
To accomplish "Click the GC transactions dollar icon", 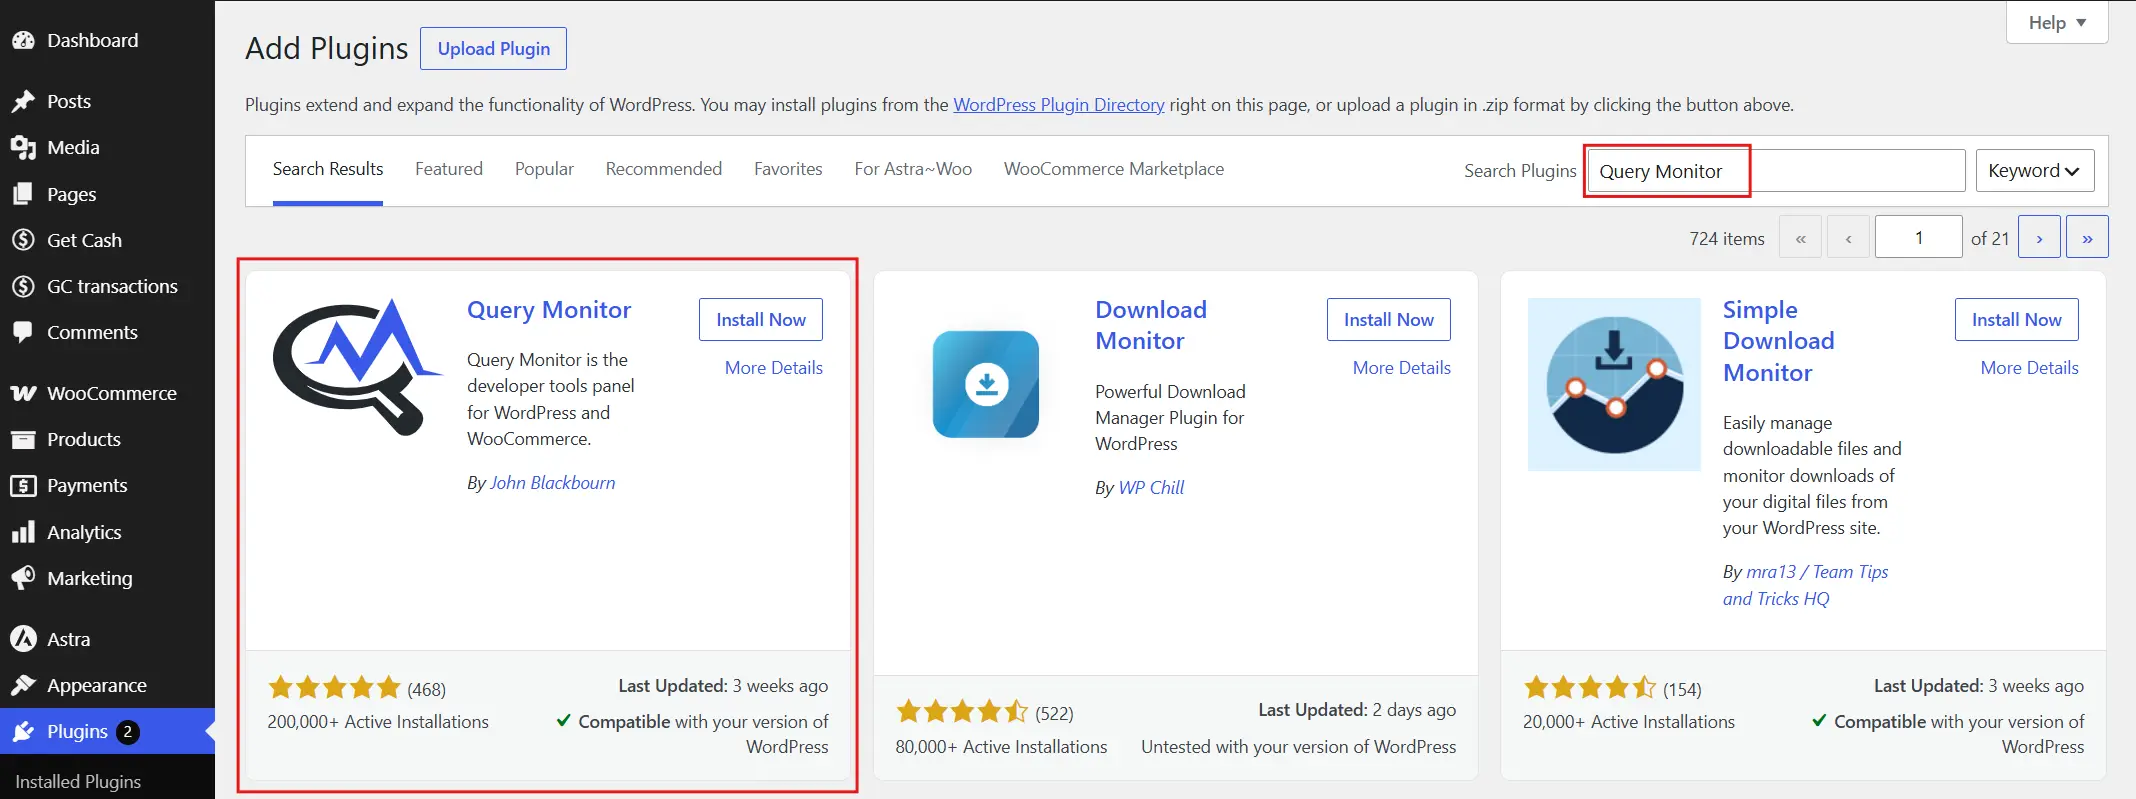I will tap(23, 286).
